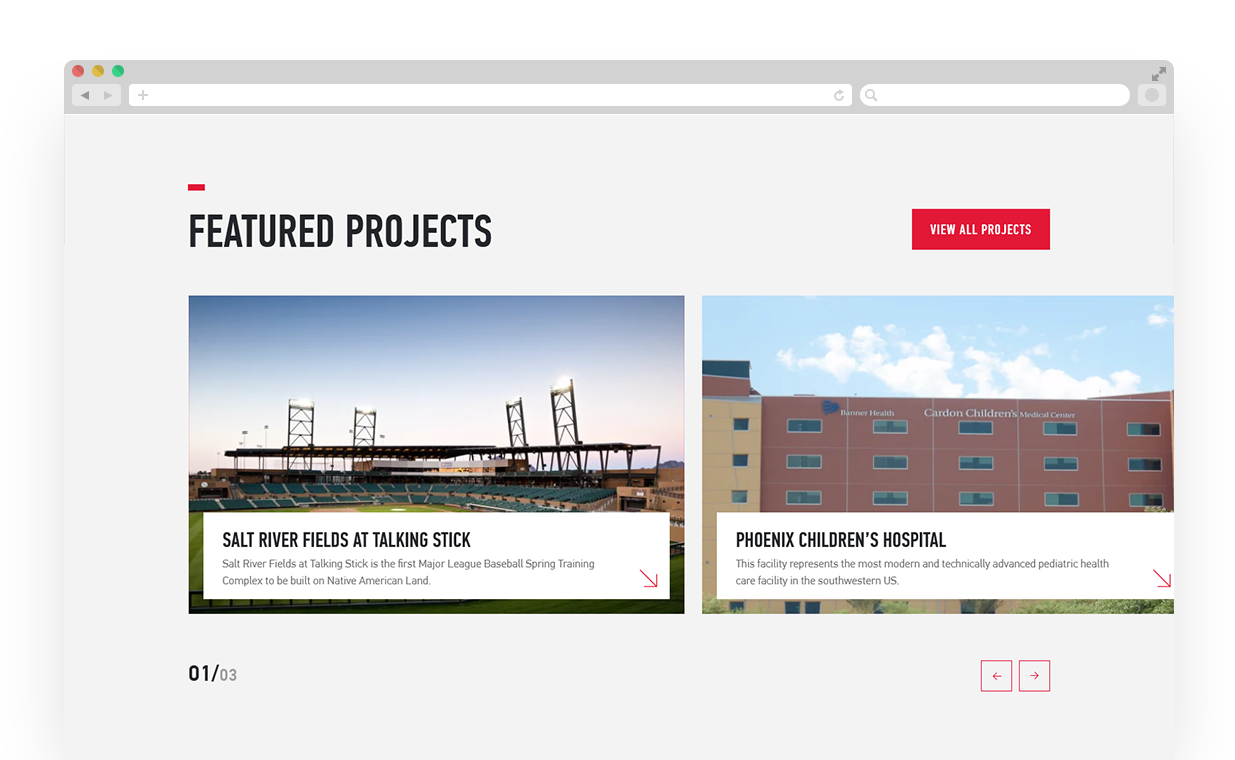Click the round button right of search
The height and width of the screenshot is (760, 1235).
[x=1151, y=95]
